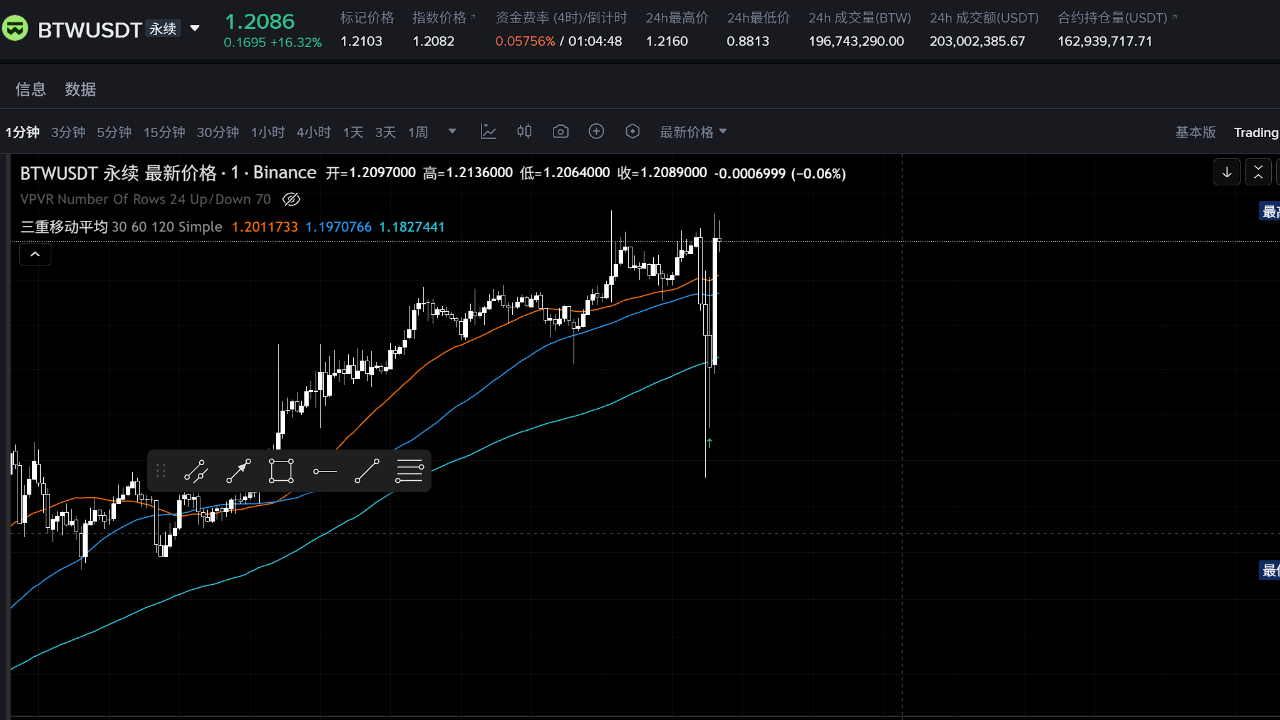Grab the drawing toolbar drag handle
Viewport: 1280px width, 720px height.
click(161, 471)
